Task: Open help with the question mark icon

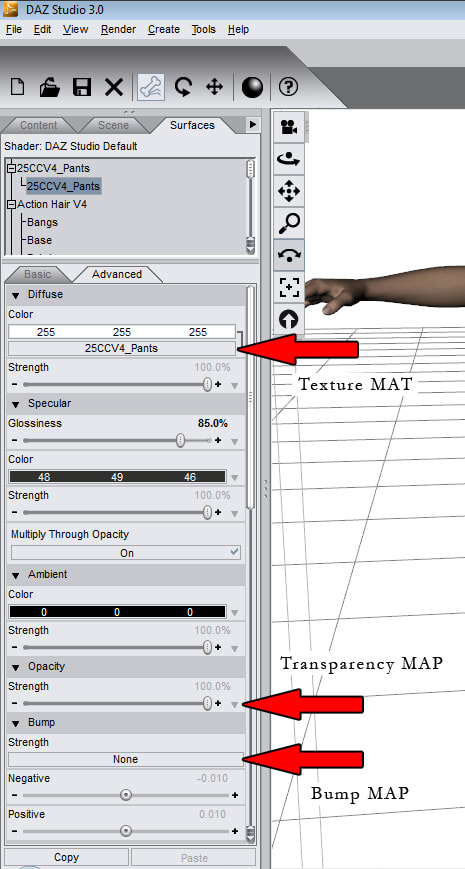Action: (x=288, y=86)
